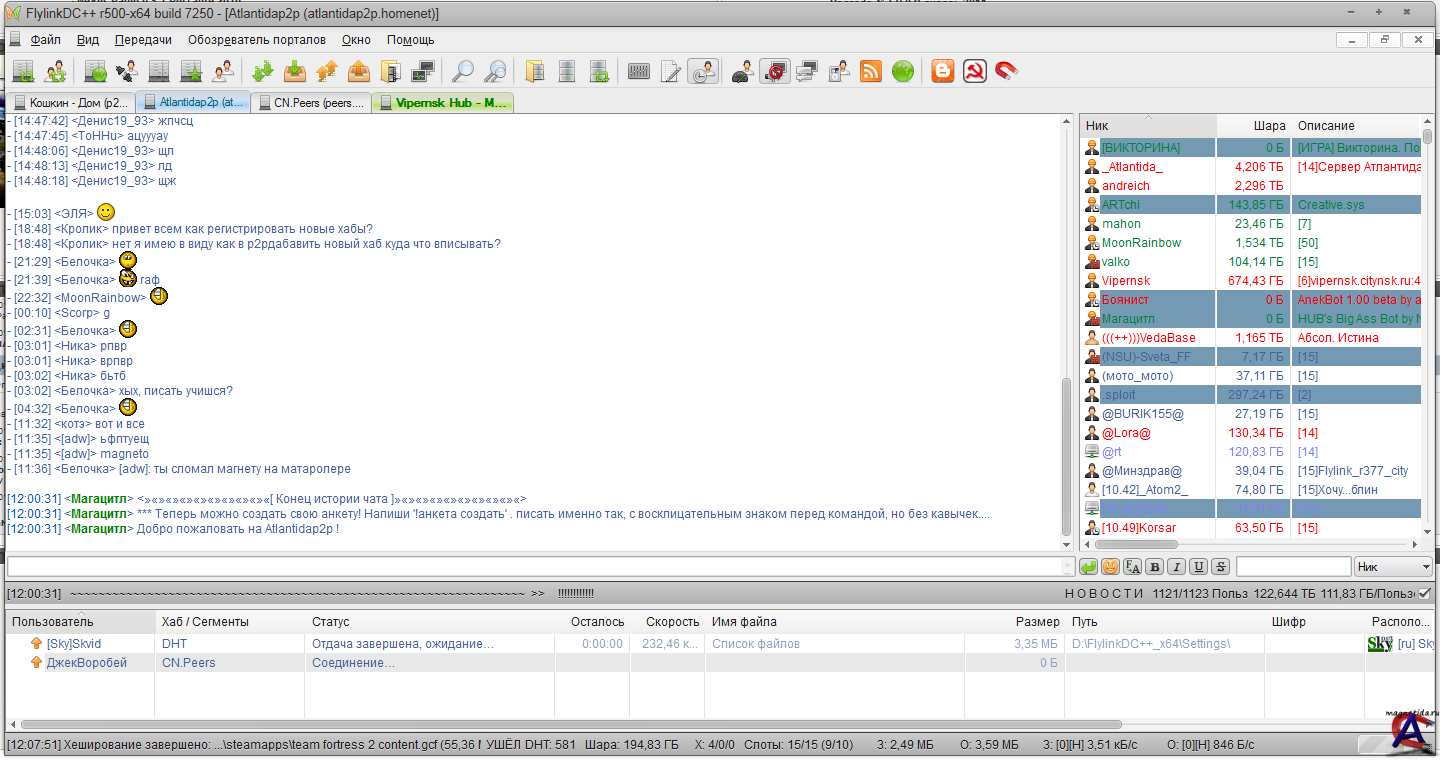Screen dimensions: 1440x760
Task: Click the hammer and sickle toolbar icon
Action: coord(974,71)
